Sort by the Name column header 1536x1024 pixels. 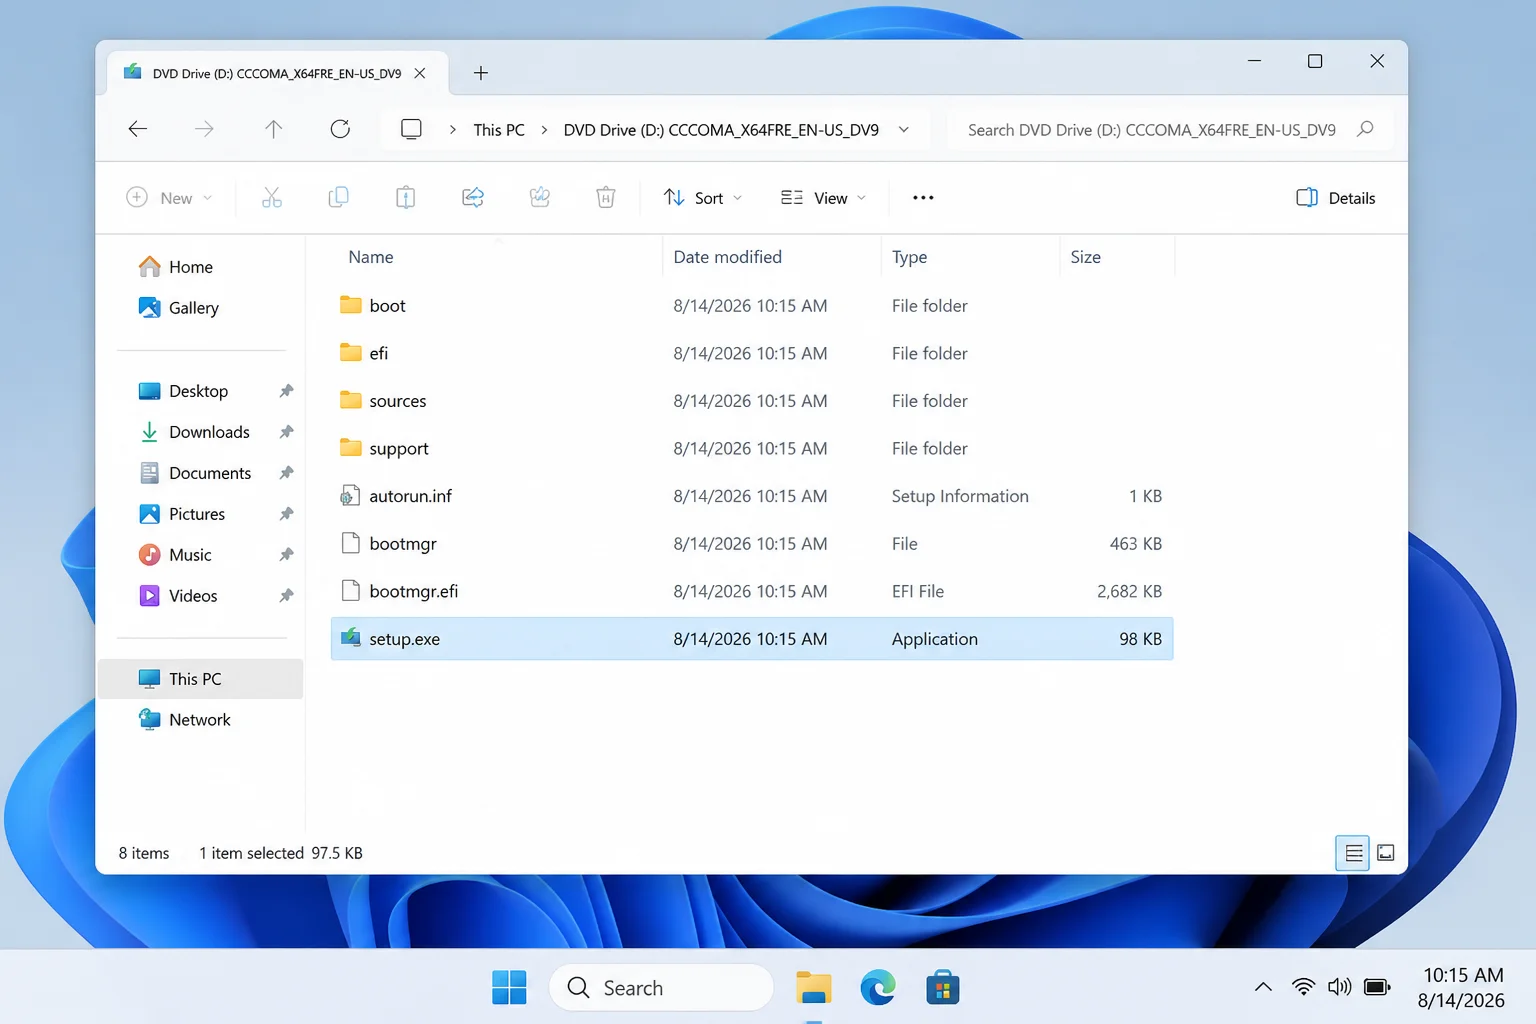pyautogui.click(x=371, y=257)
